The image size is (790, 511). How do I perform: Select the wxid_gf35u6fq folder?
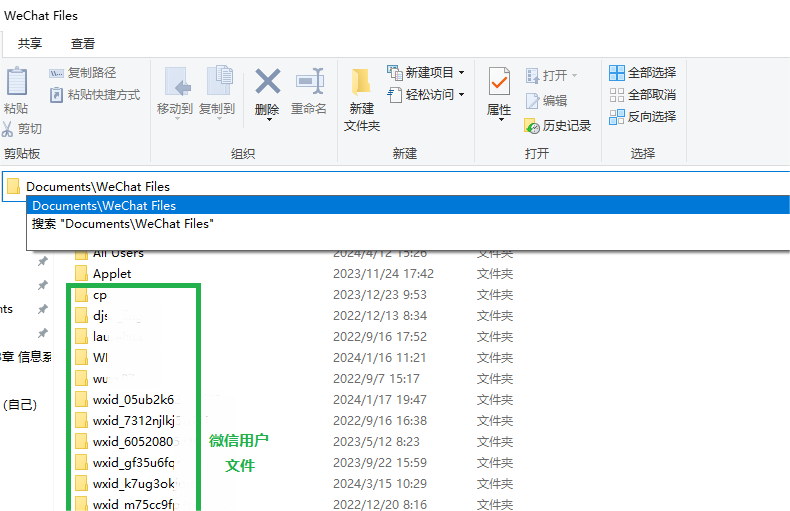coord(133,463)
